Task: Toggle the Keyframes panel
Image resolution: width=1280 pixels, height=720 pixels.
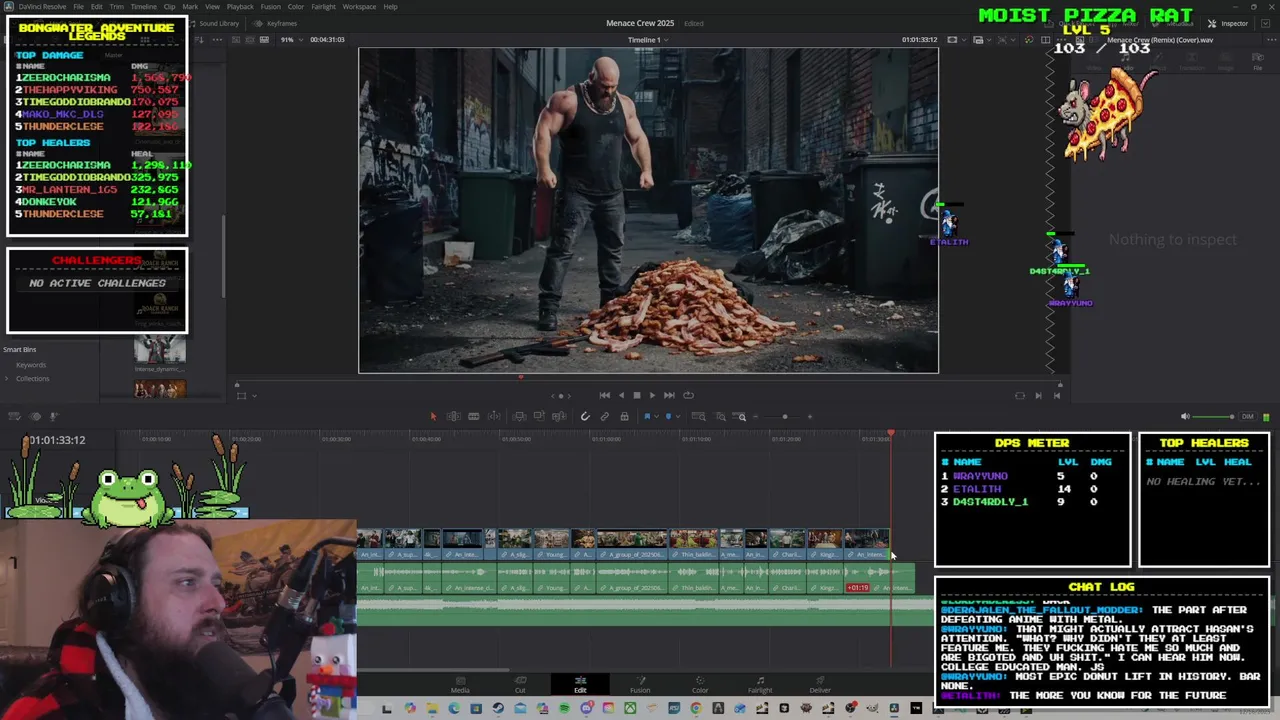Action: pos(276,23)
